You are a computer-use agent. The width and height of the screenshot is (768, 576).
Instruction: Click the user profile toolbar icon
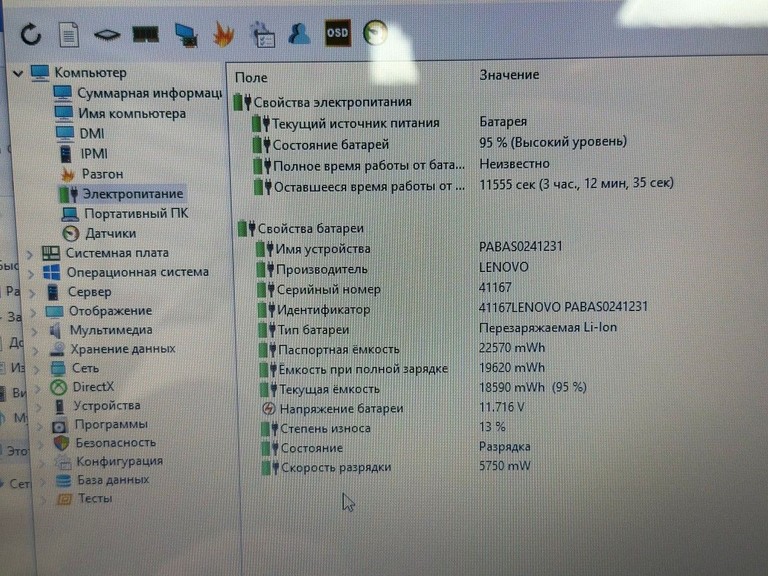(x=299, y=34)
